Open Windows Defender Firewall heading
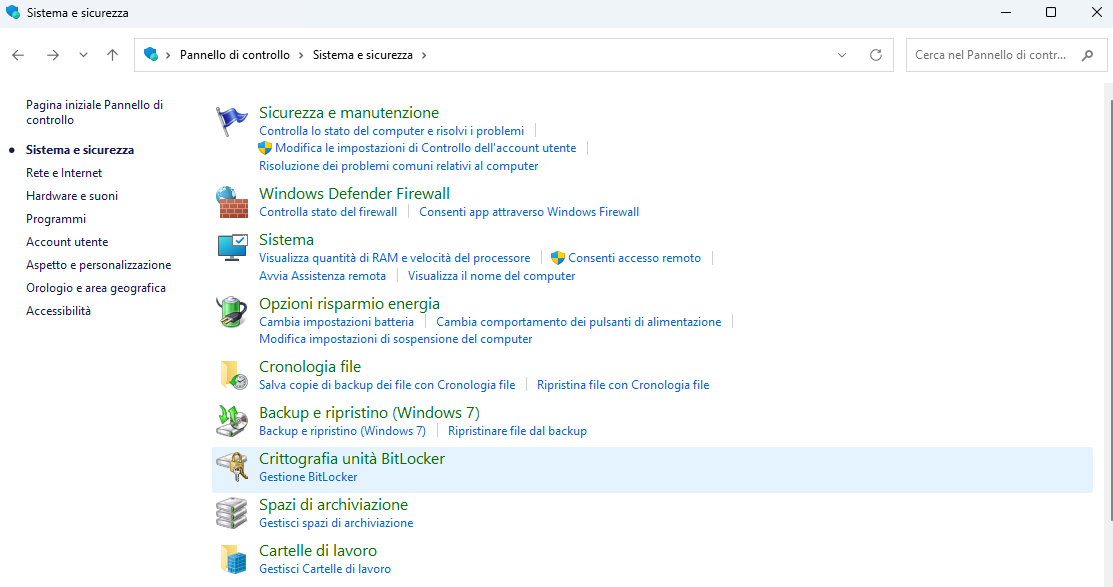1113x587 pixels. 354,193
